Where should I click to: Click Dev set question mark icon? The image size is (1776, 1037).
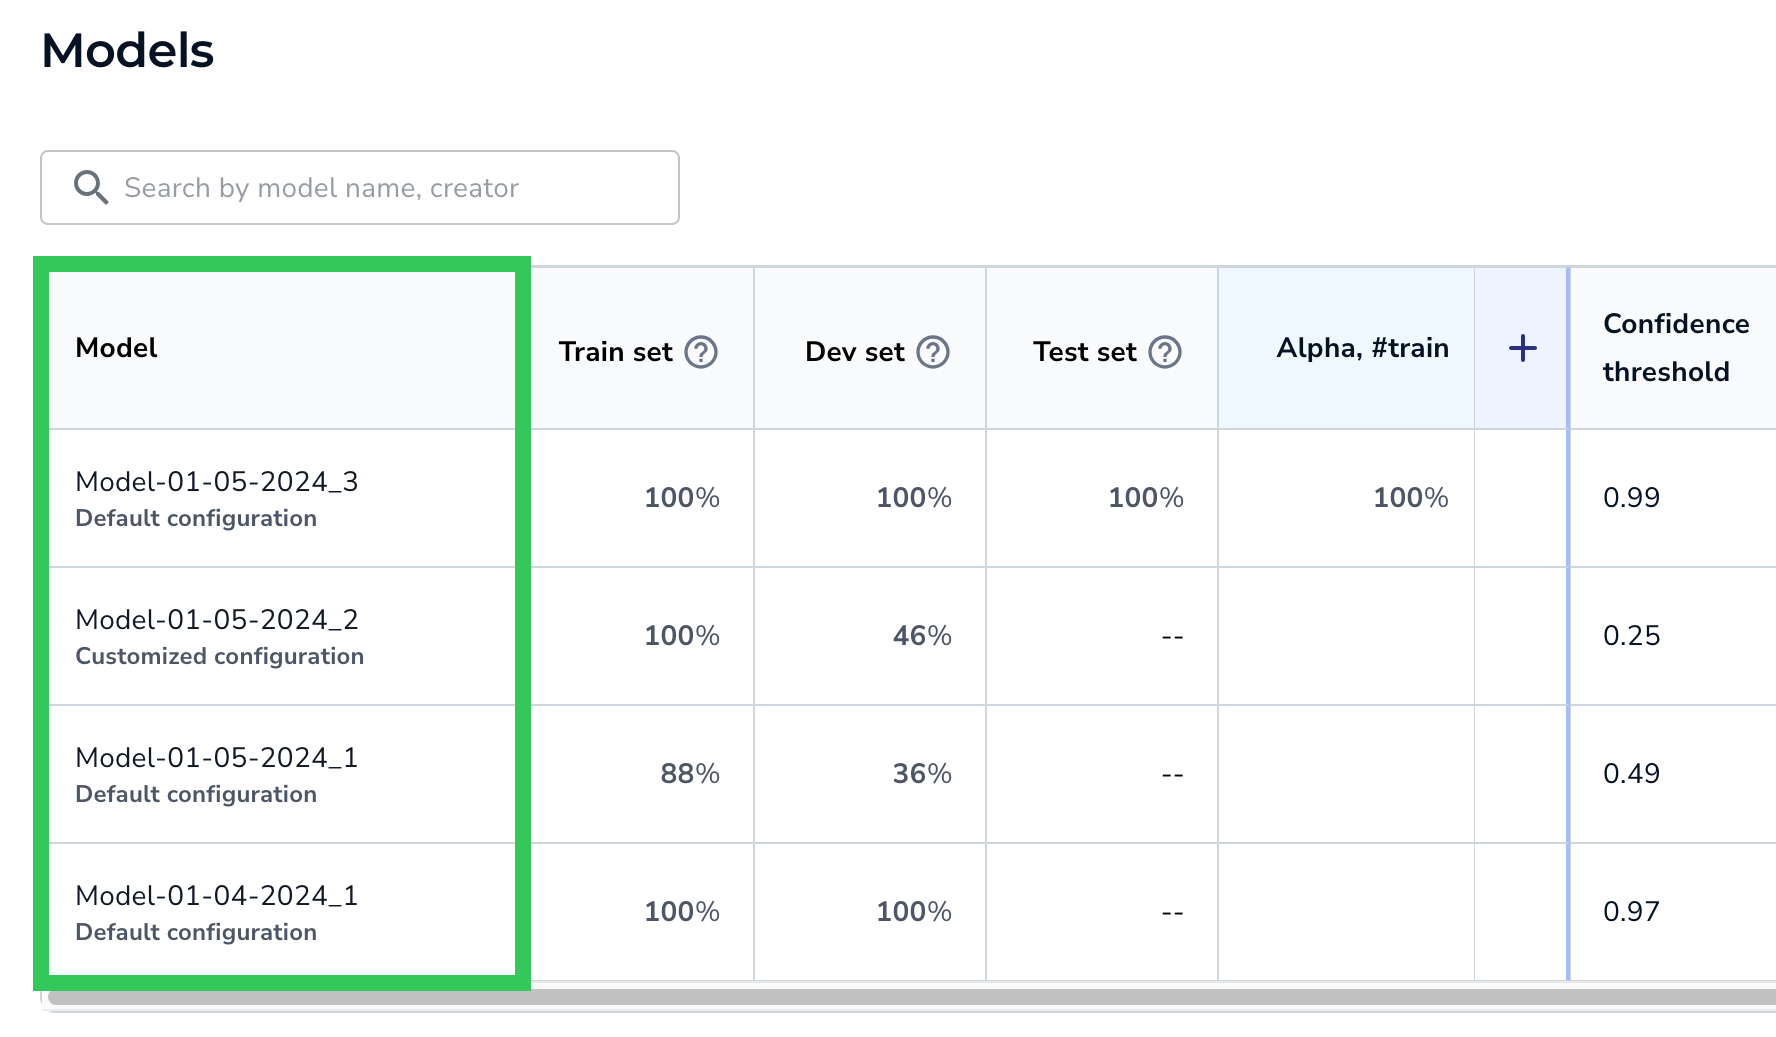(x=933, y=352)
